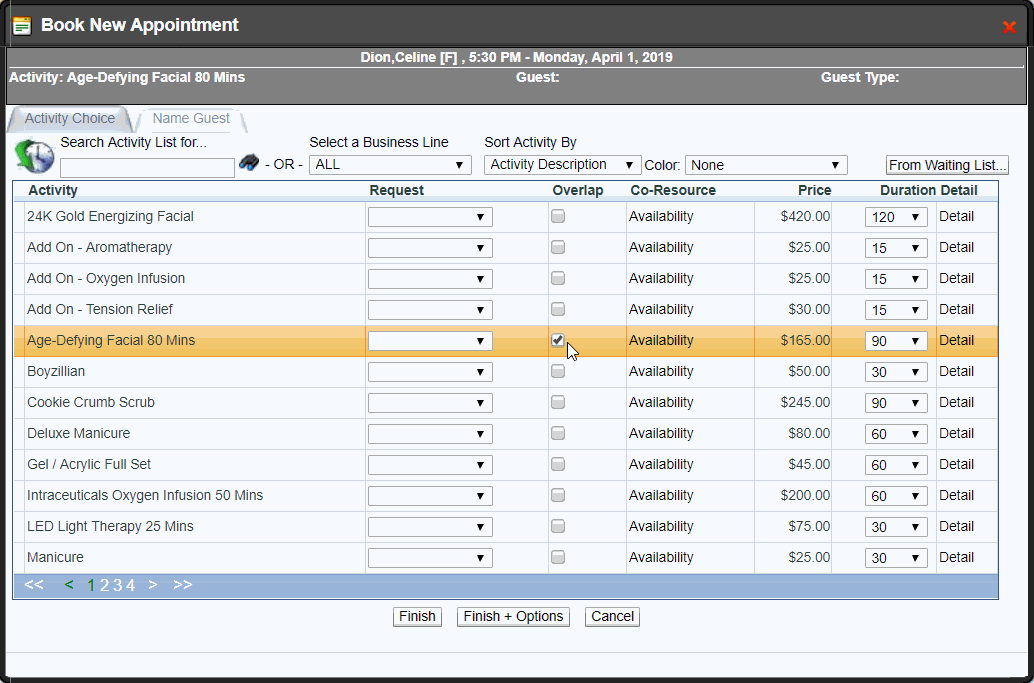The image size is (1034, 683).
Task: Click the $420.00 price cell
Action: click(x=805, y=216)
